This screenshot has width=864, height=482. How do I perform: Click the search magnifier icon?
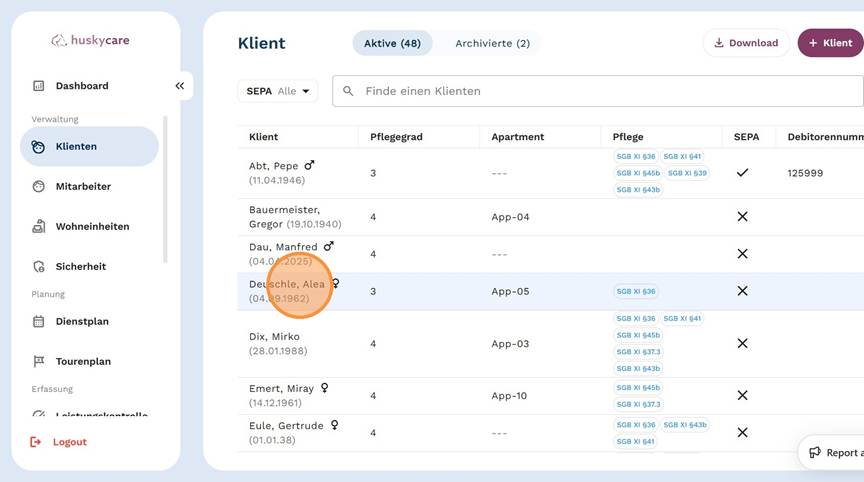348,91
